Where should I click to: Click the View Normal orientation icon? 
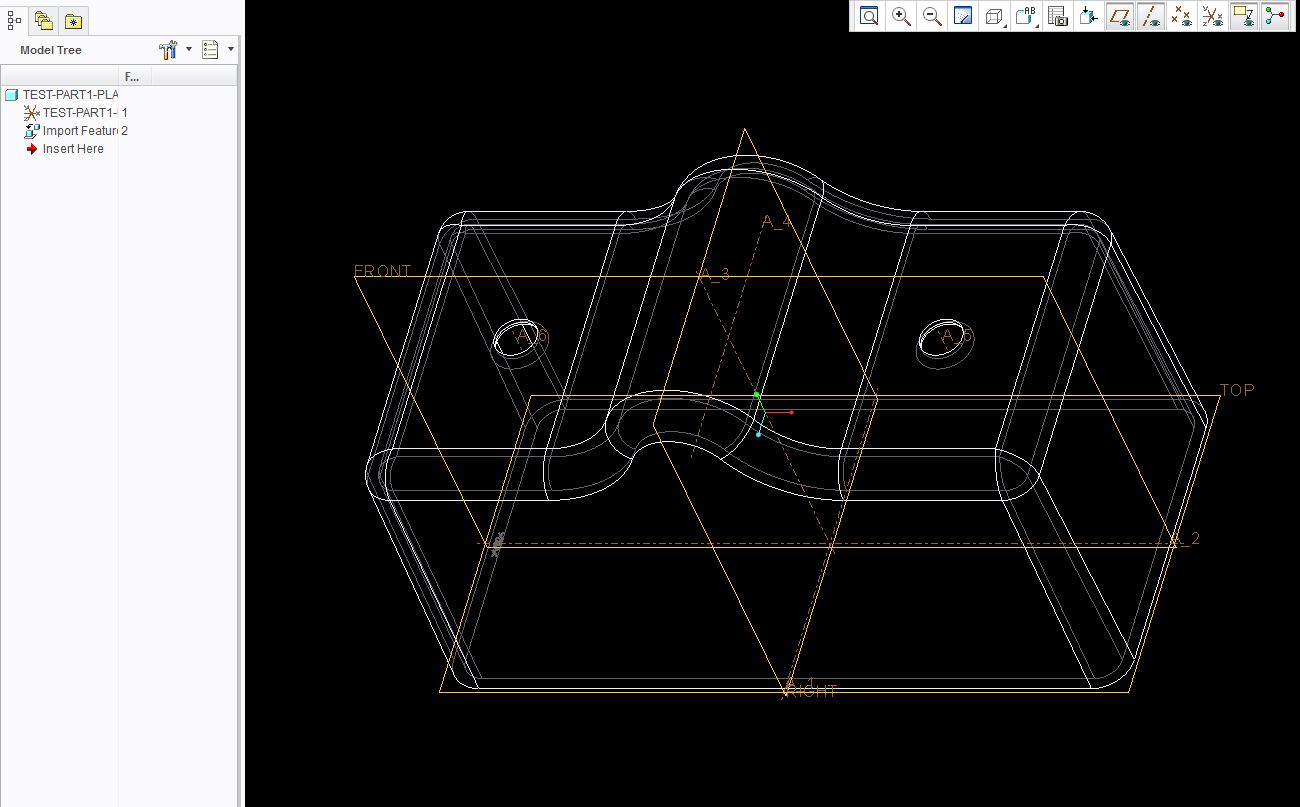(1088, 16)
